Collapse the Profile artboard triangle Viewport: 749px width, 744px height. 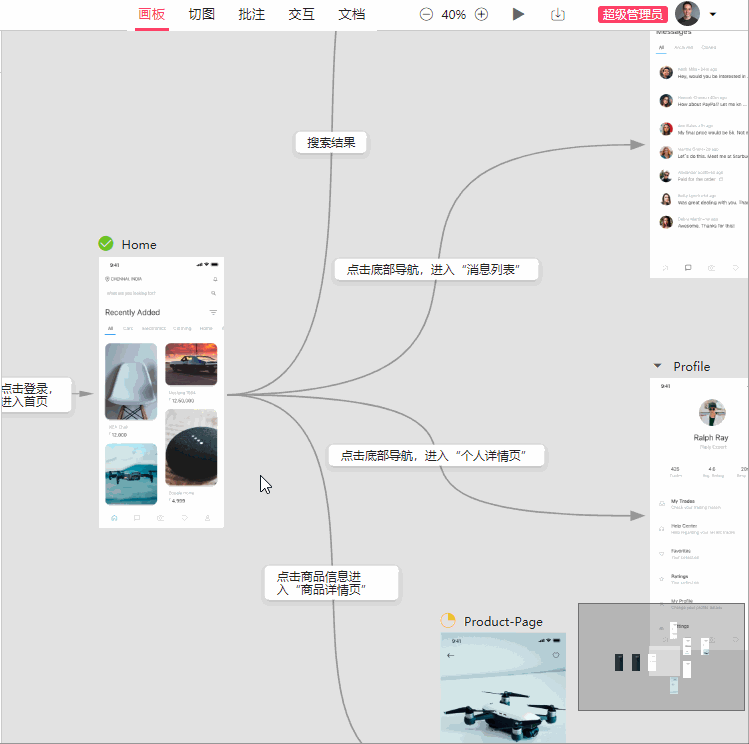pyautogui.click(x=657, y=366)
